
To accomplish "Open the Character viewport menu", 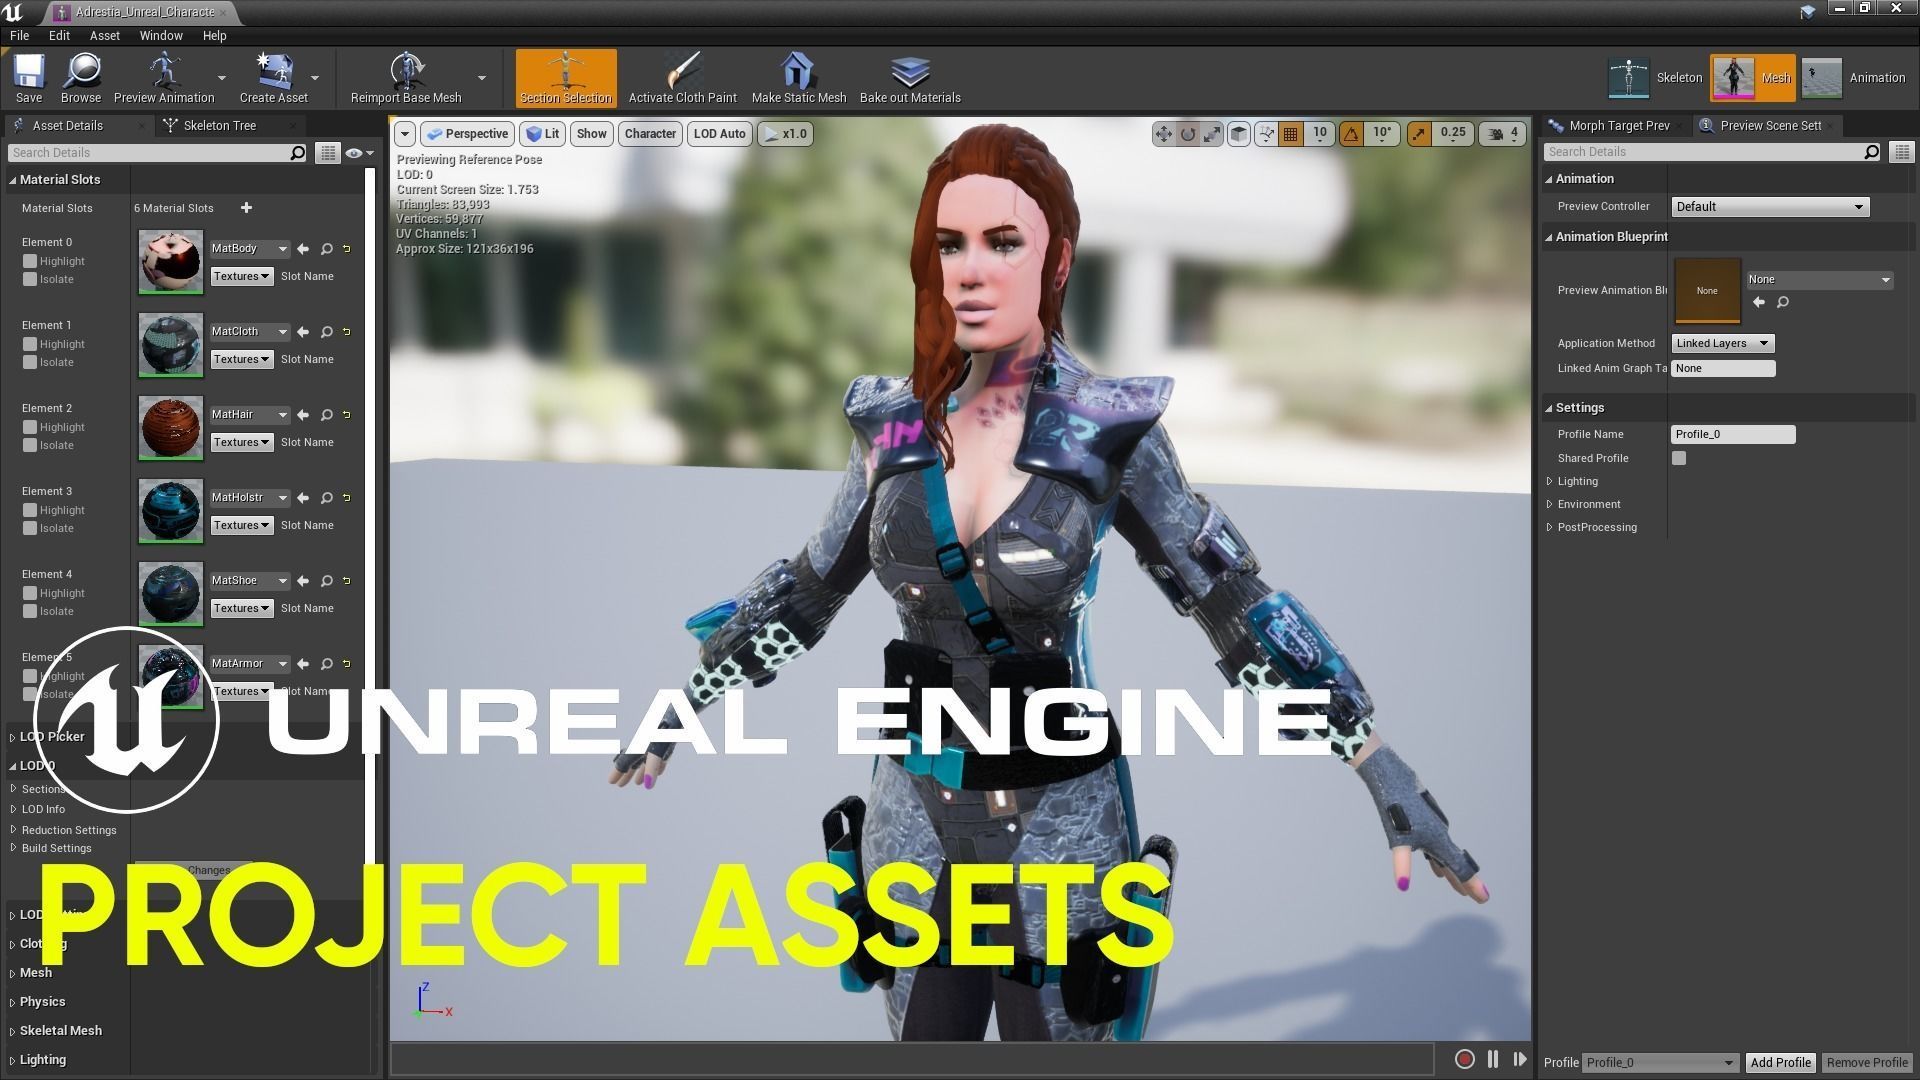I will click(650, 134).
